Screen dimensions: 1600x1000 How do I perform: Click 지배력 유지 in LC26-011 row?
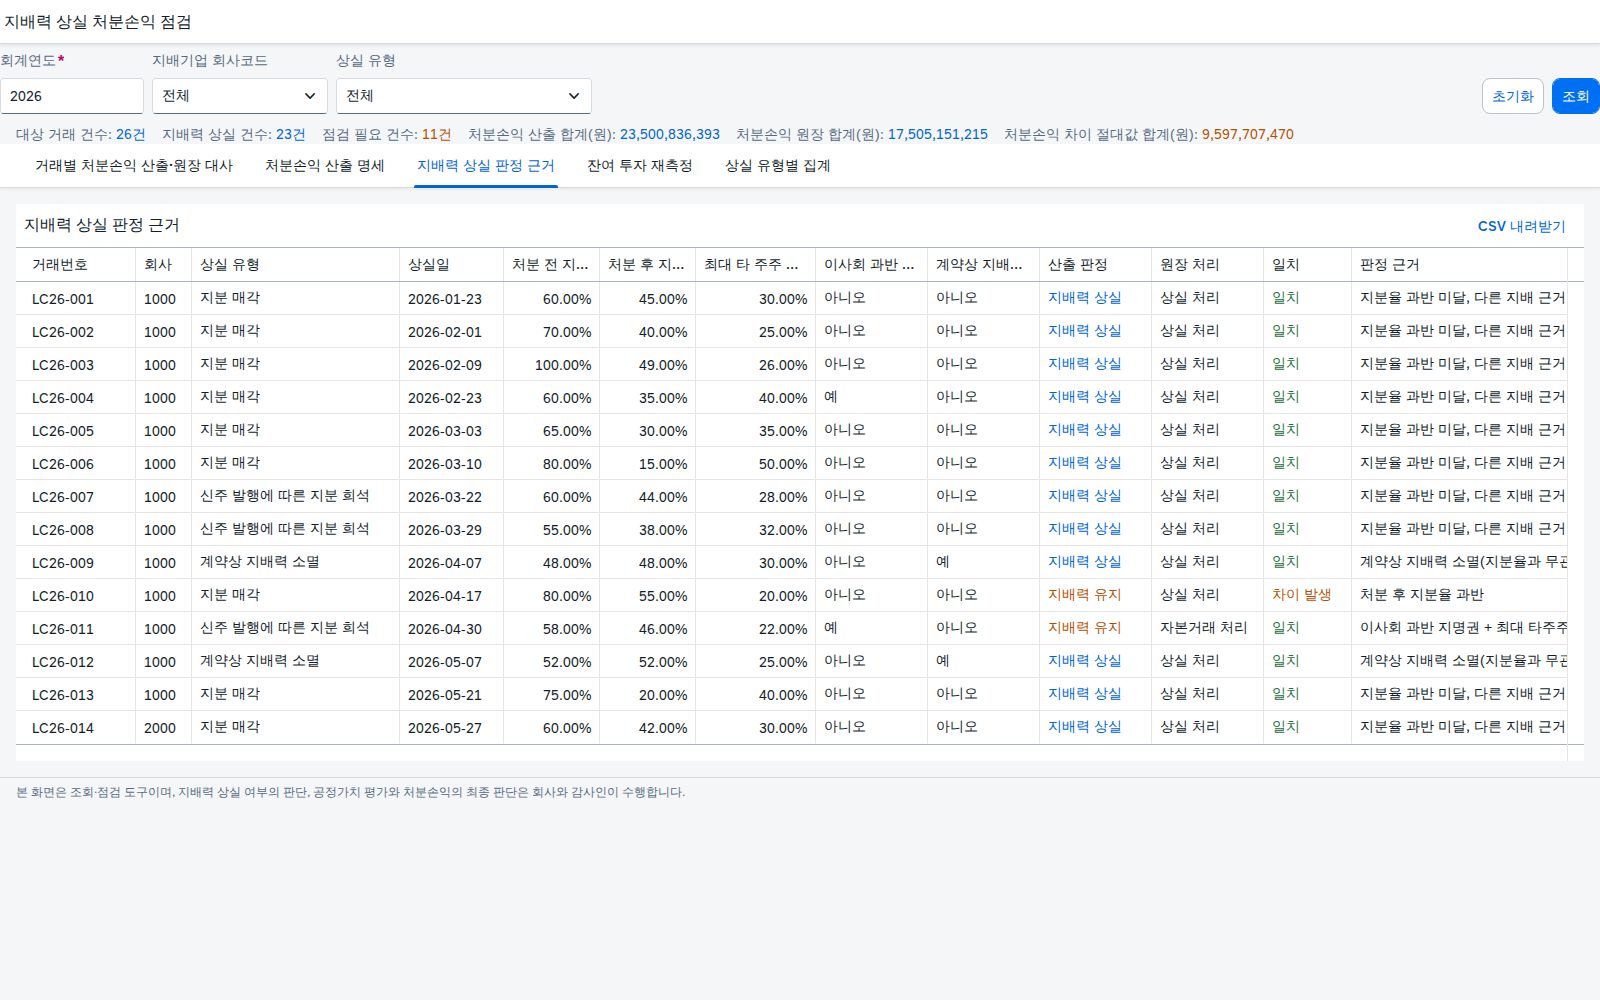click(1084, 628)
